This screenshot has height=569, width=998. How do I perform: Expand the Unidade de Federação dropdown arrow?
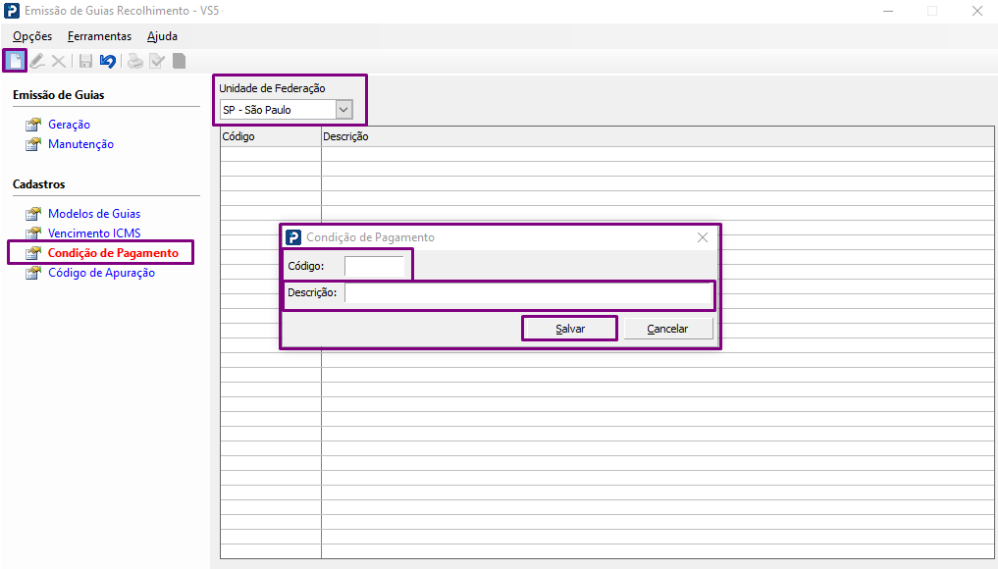[344, 109]
